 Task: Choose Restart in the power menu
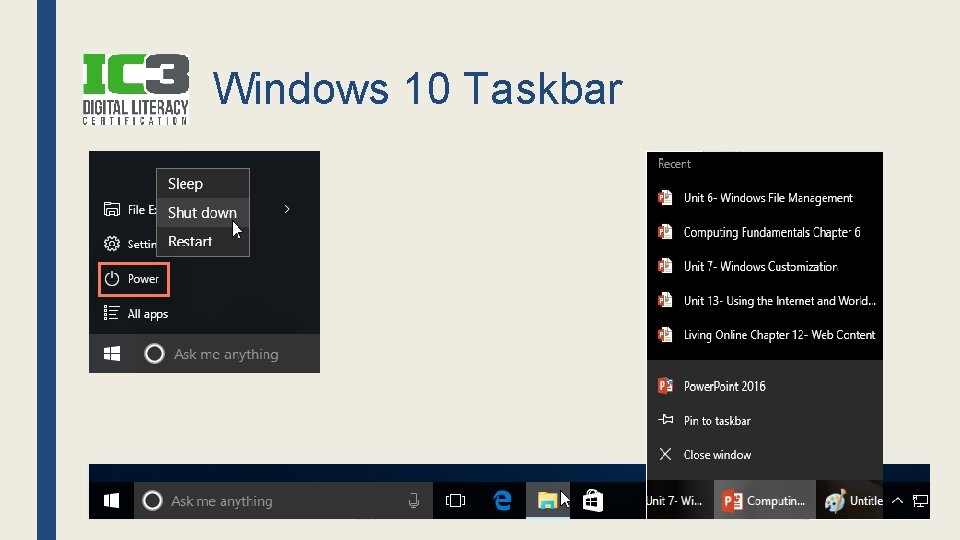point(203,241)
